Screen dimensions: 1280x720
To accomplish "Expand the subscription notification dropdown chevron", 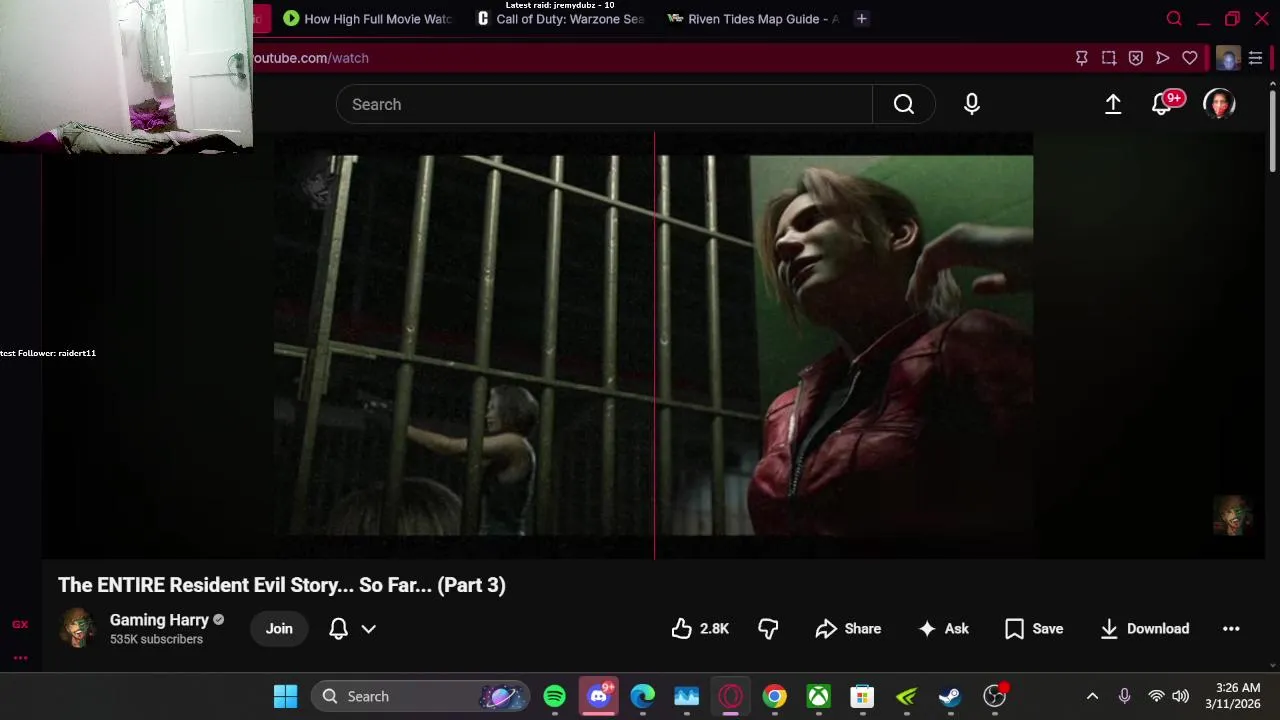I will [x=368, y=629].
